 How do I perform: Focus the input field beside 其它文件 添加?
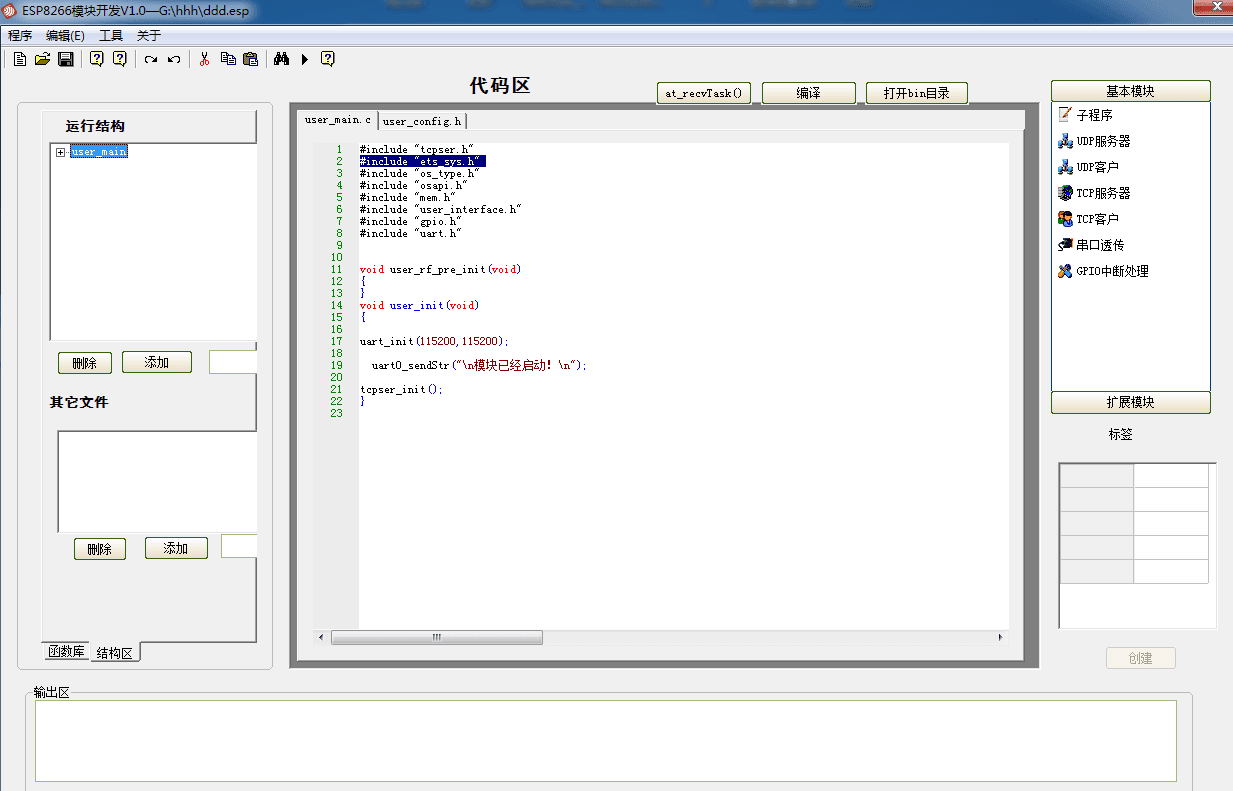(239, 546)
